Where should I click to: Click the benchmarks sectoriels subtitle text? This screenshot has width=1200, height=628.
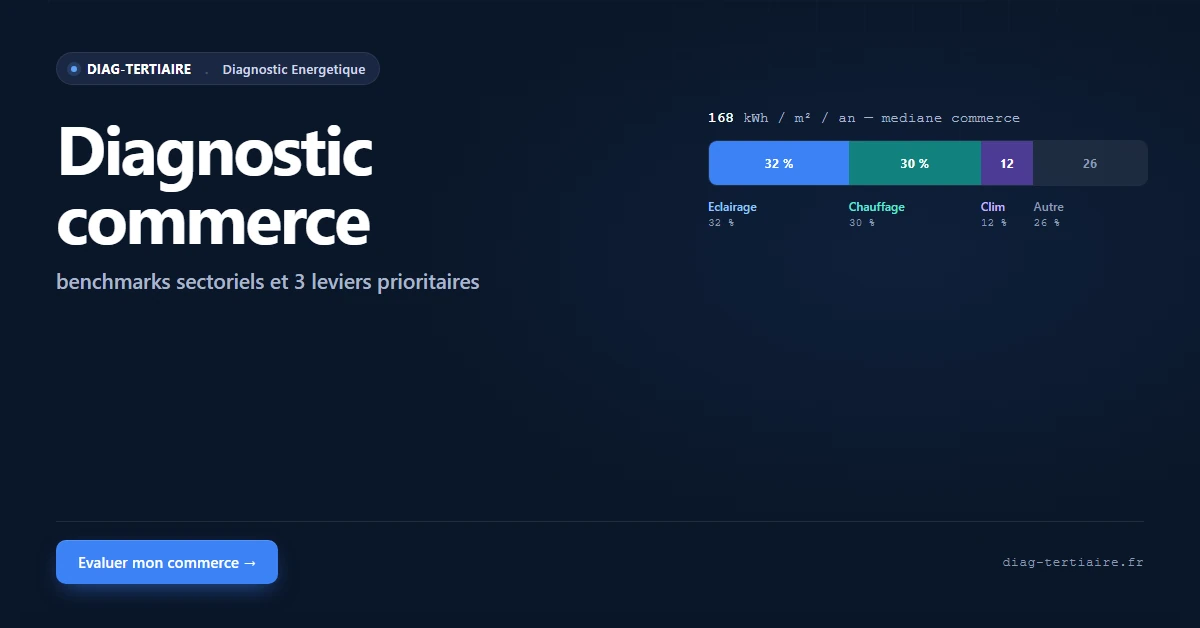pyautogui.click(x=268, y=282)
